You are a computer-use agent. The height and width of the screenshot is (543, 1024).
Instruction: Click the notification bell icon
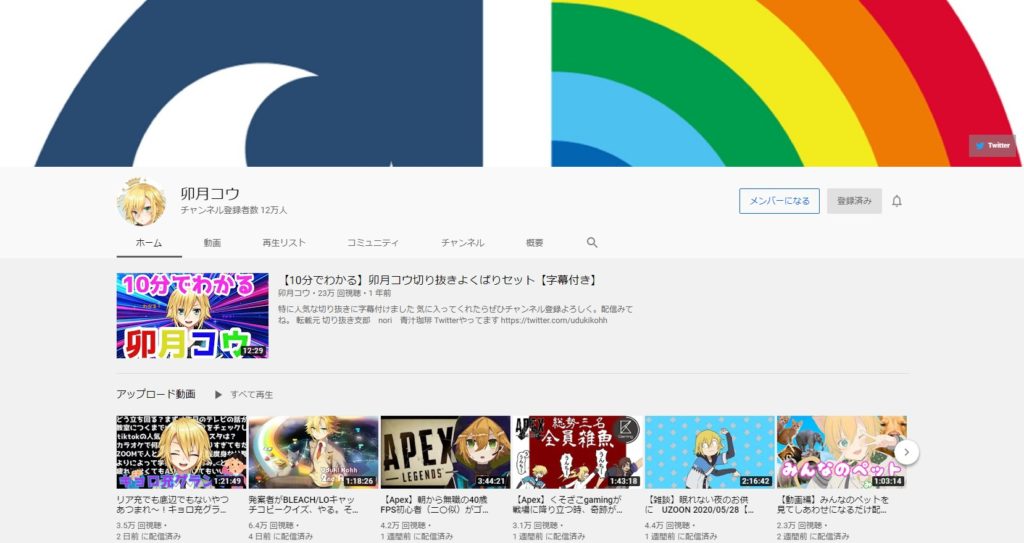tap(897, 201)
